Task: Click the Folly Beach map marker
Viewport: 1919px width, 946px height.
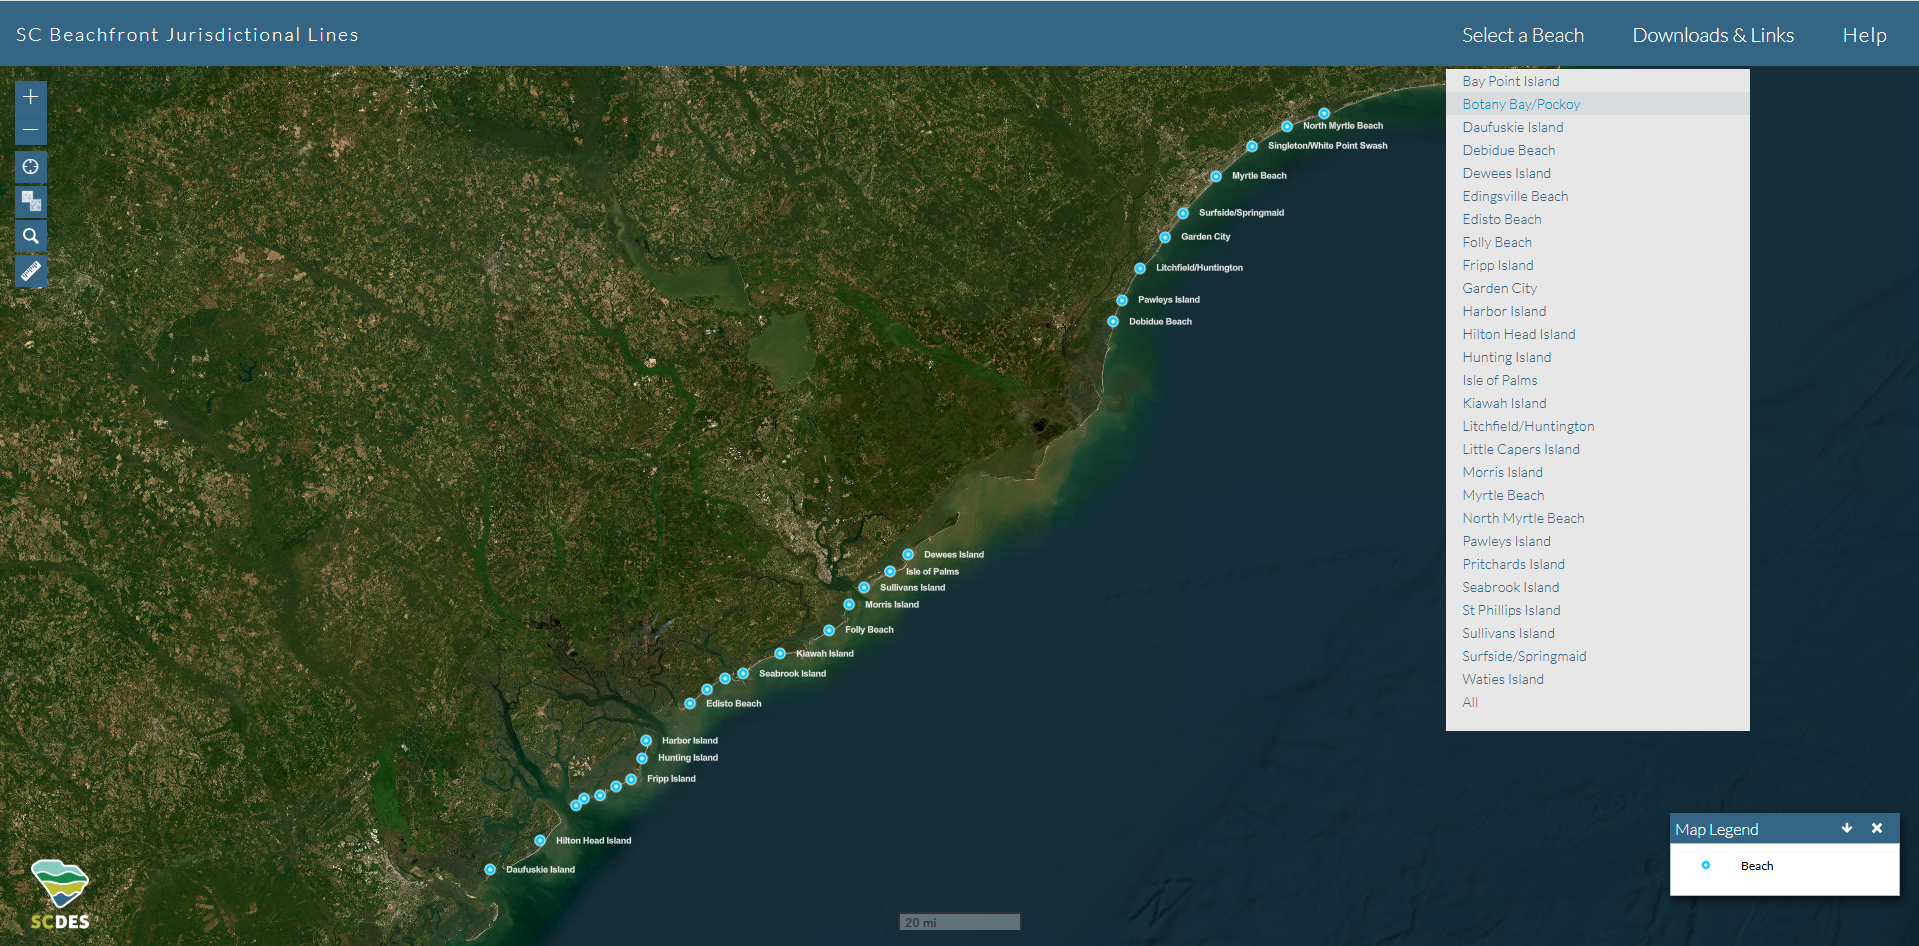Action: point(829,630)
